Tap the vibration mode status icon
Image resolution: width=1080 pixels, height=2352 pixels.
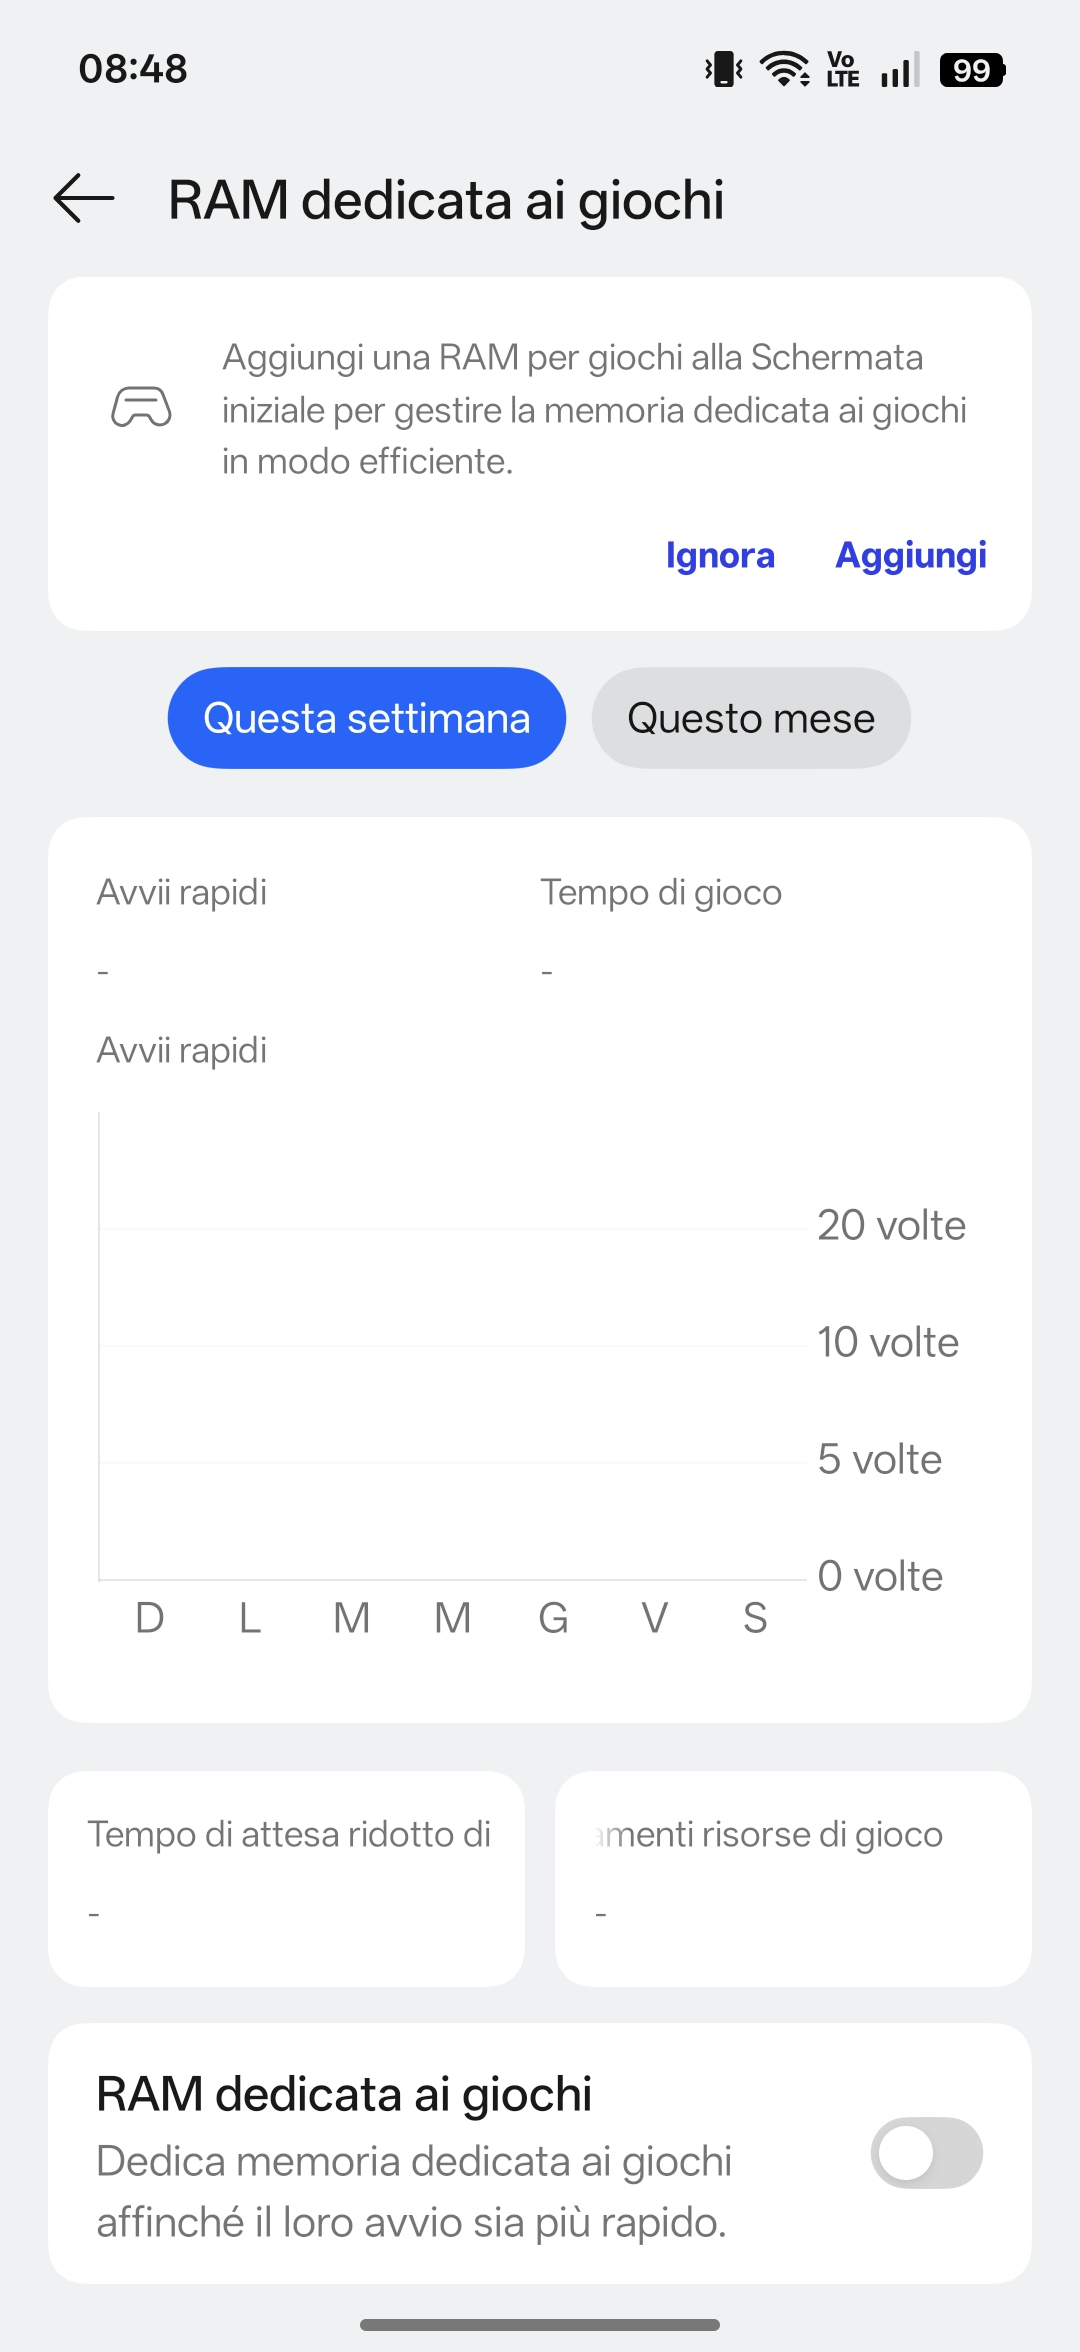pos(724,70)
